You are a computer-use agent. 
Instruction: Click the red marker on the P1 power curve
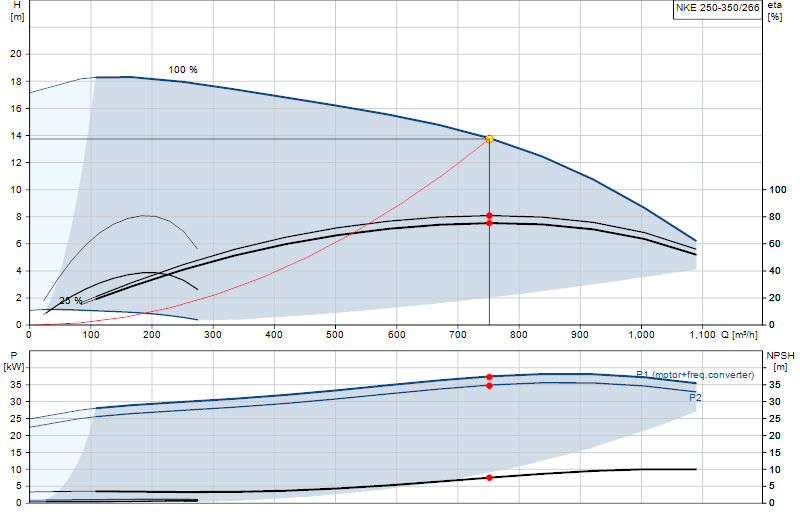click(x=489, y=377)
